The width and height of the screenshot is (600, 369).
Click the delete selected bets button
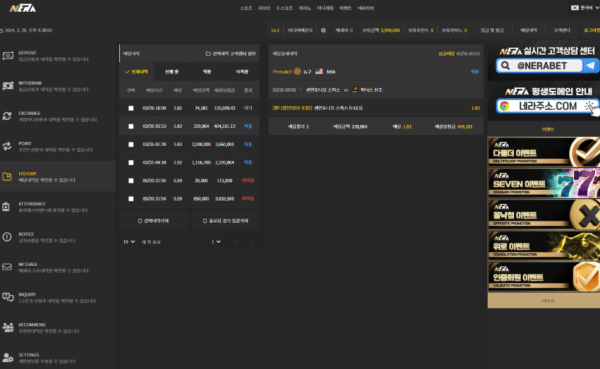(153, 221)
